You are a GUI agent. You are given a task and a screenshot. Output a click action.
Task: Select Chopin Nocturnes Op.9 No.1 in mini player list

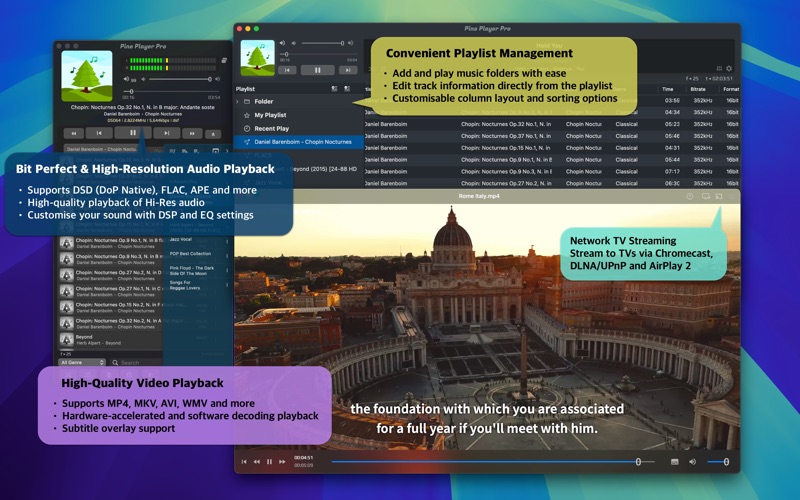tap(111, 243)
